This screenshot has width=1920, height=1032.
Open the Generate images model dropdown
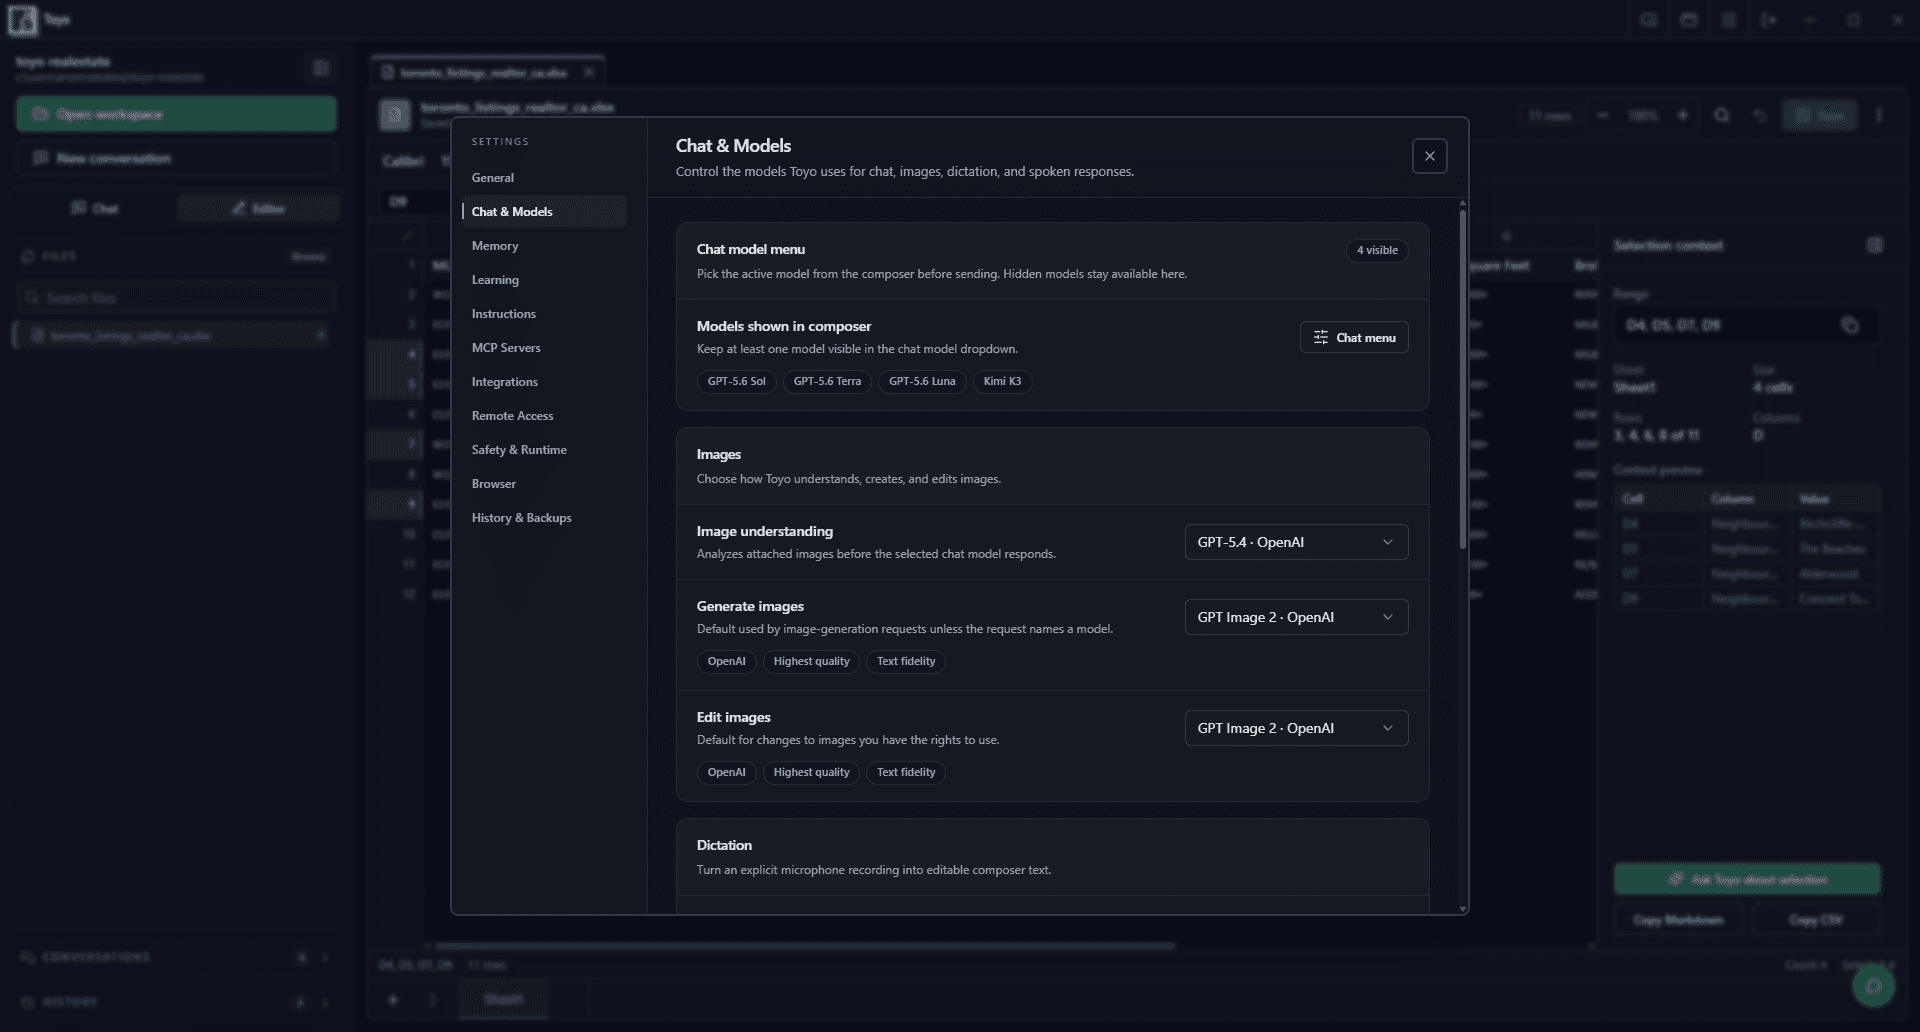point(1296,617)
